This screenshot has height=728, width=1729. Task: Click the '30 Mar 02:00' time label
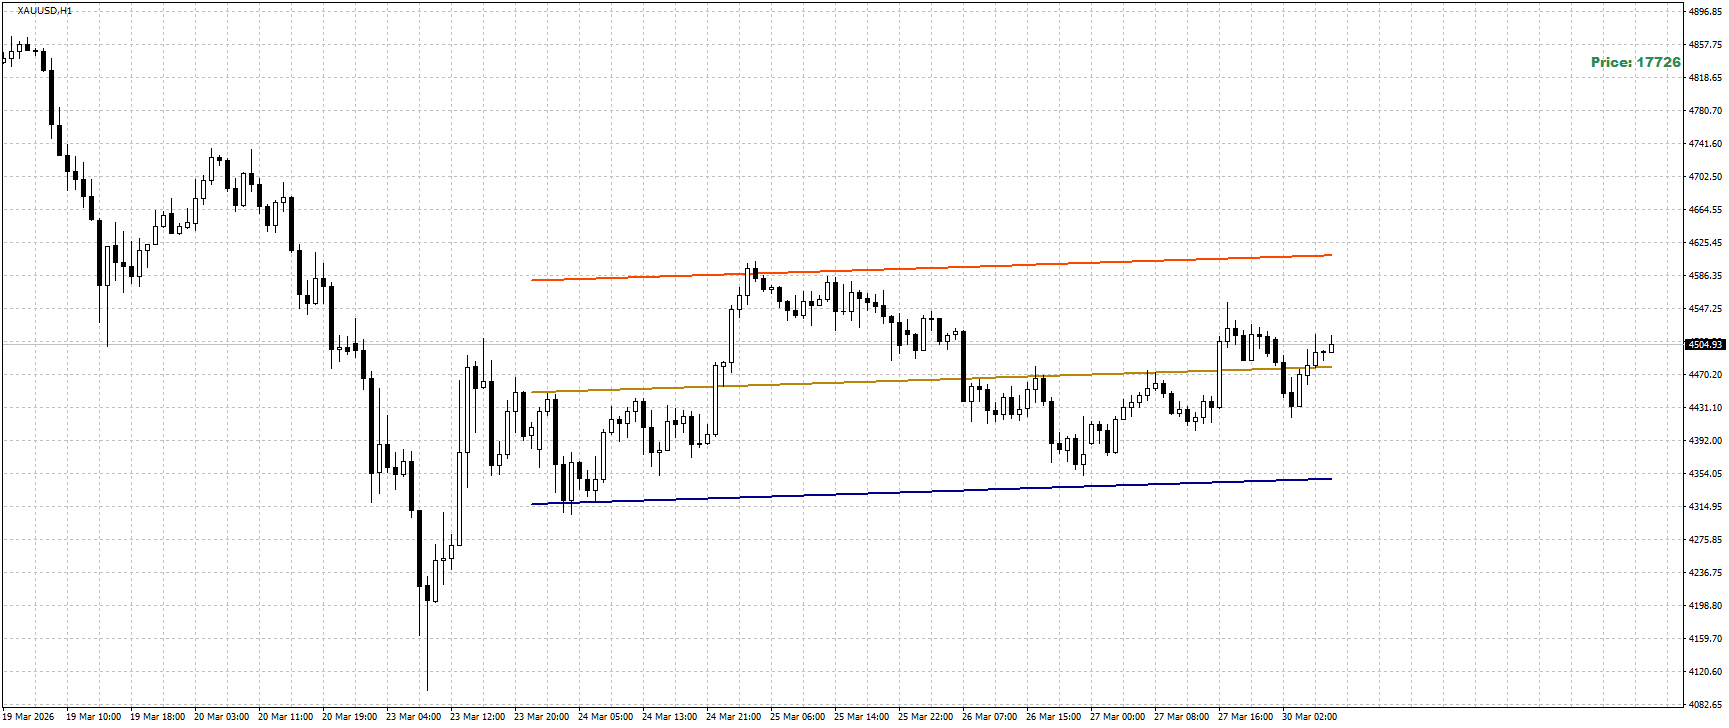point(1309,717)
